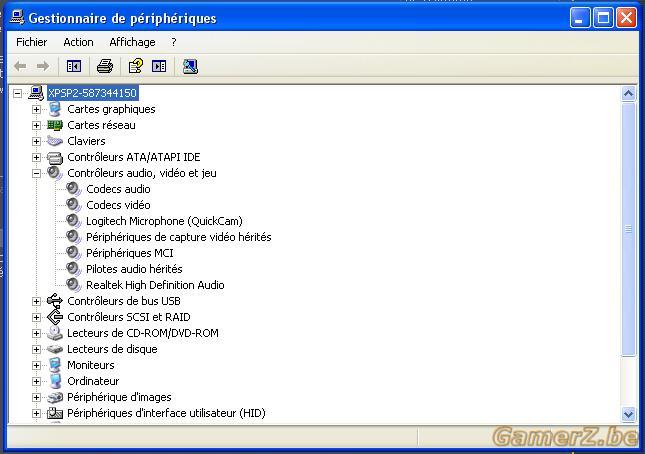Click the Contrôleurs SCSI et RAID icon
The width and height of the screenshot is (645, 454).
[x=55, y=317]
